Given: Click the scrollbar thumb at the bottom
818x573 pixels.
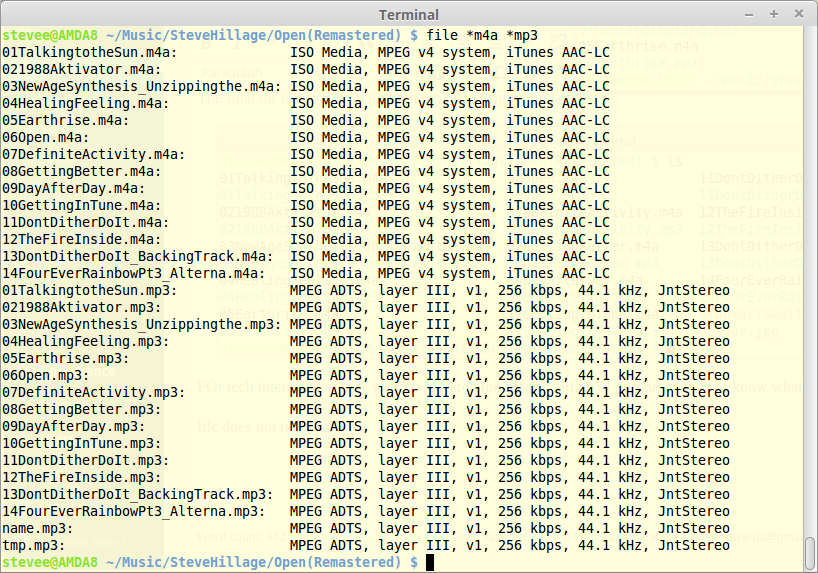Looking at the screenshot, I should tap(811, 550).
